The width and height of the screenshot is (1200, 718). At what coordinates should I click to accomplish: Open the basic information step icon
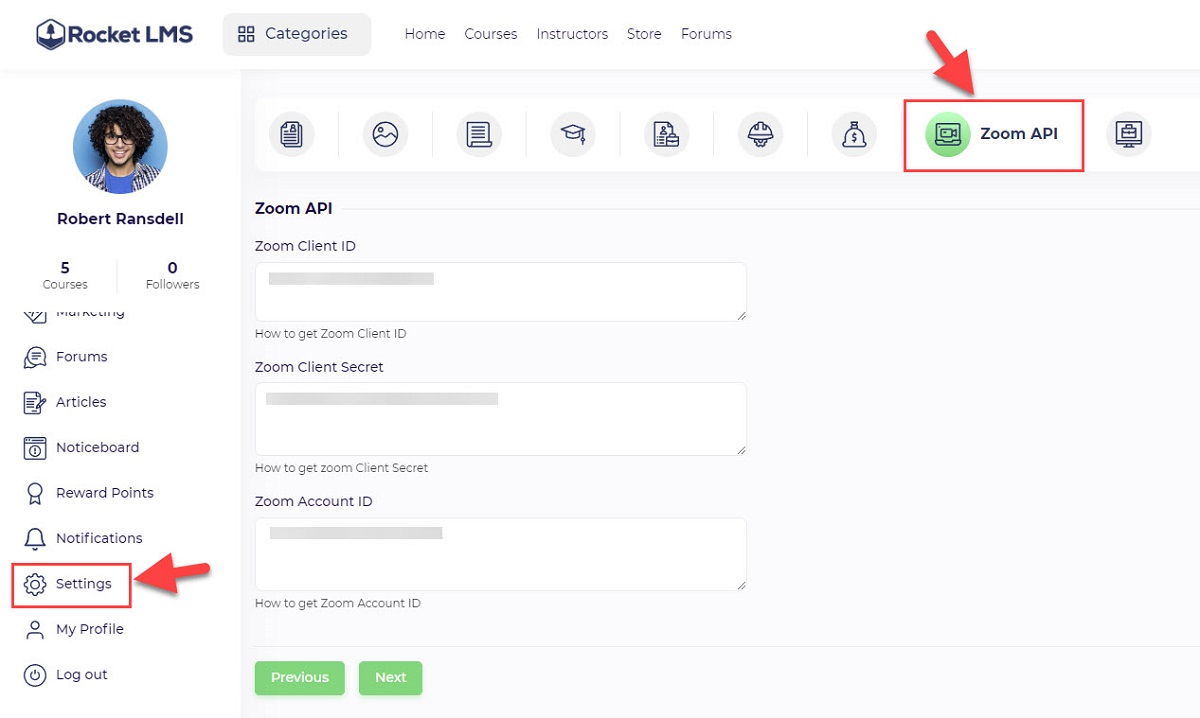click(291, 134)
